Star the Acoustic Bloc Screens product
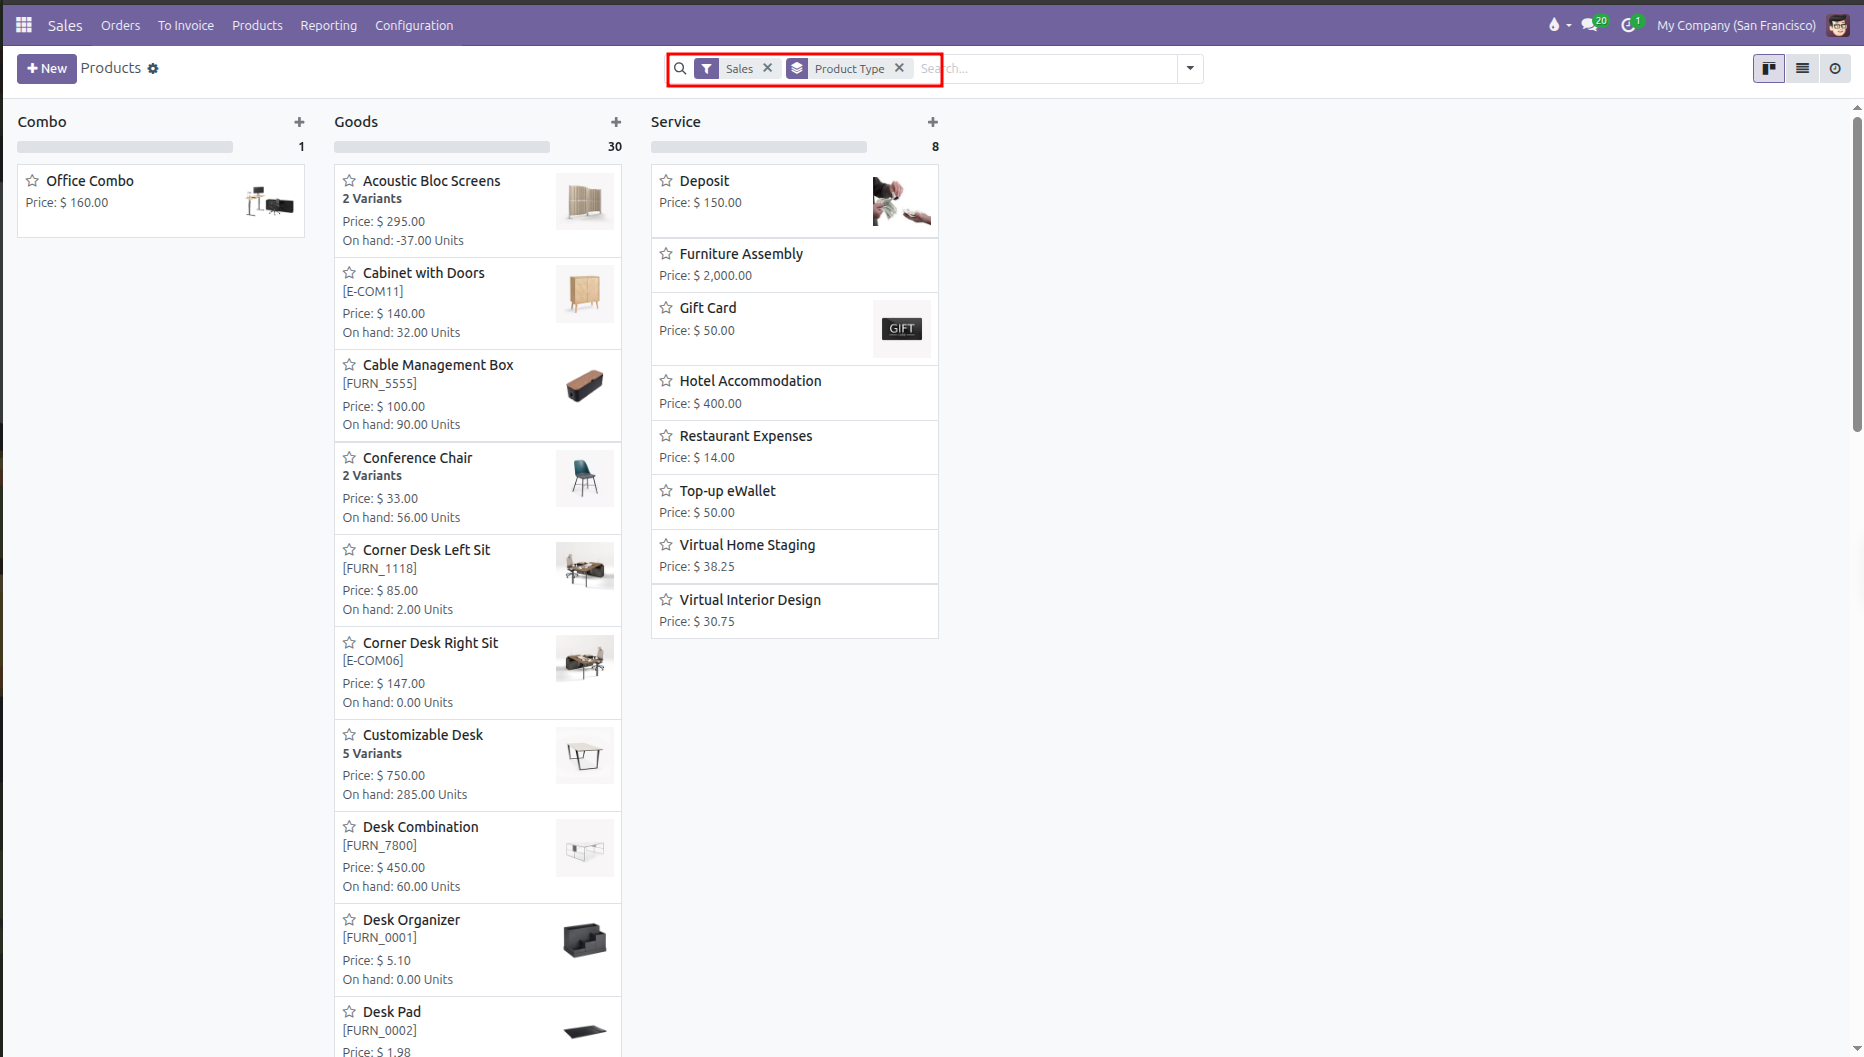Screen dimensions: 1864x1057 click(349, 181)
